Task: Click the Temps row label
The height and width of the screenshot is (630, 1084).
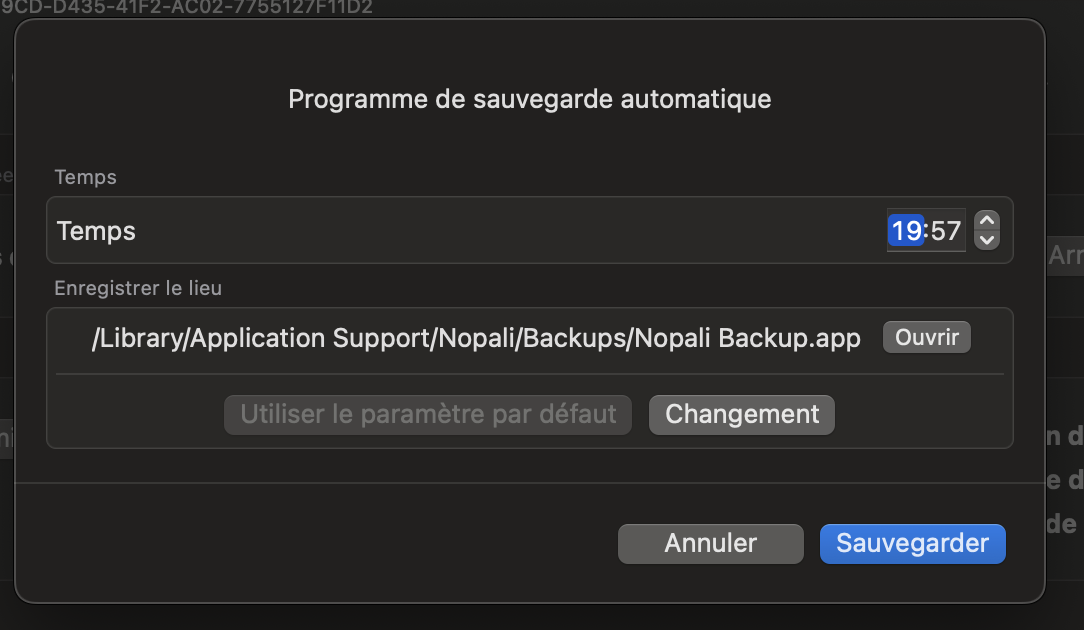Action: click(96, 231)
